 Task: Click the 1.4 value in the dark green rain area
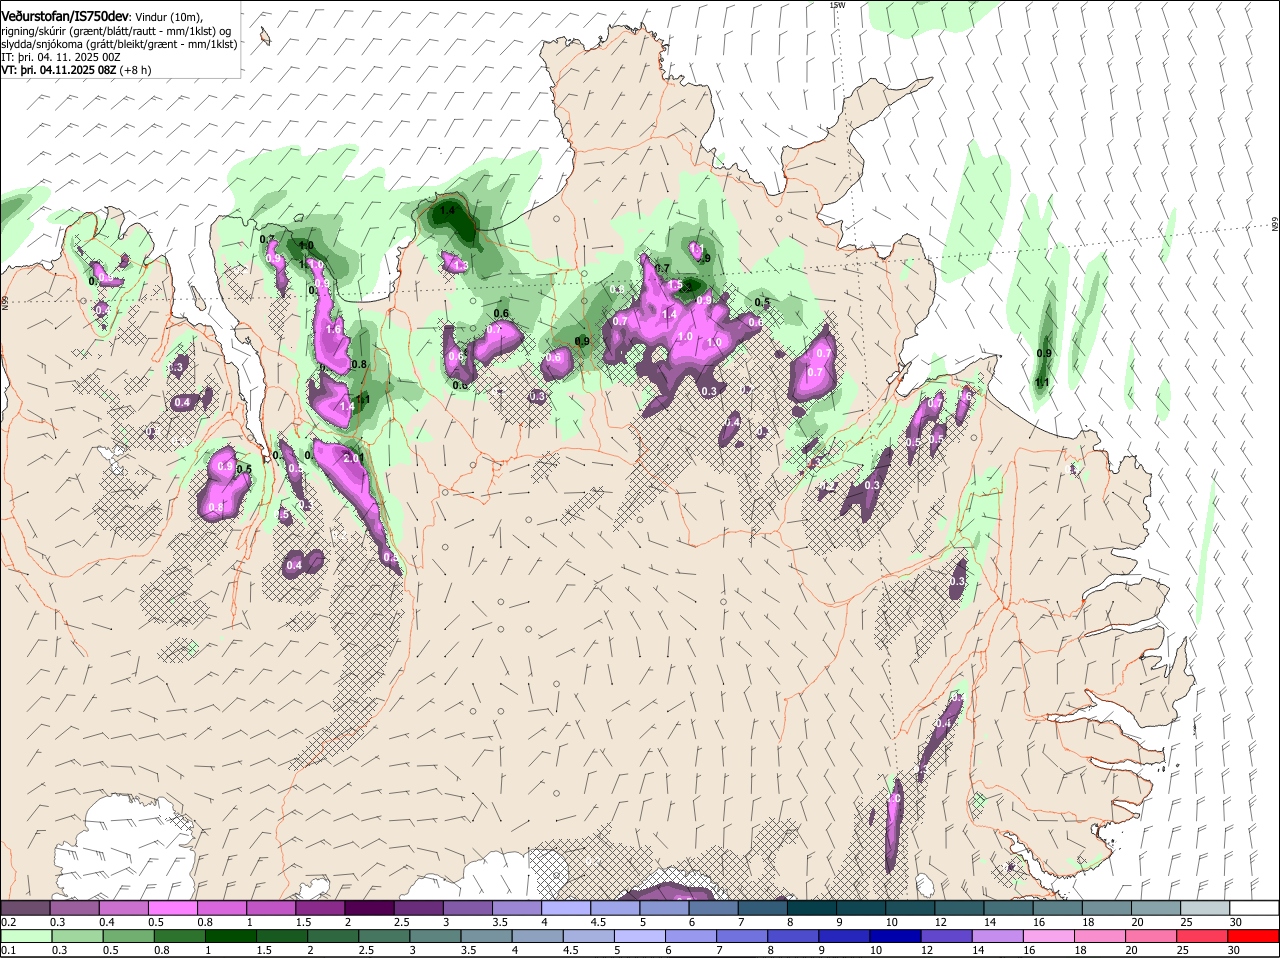coord(448,210)
